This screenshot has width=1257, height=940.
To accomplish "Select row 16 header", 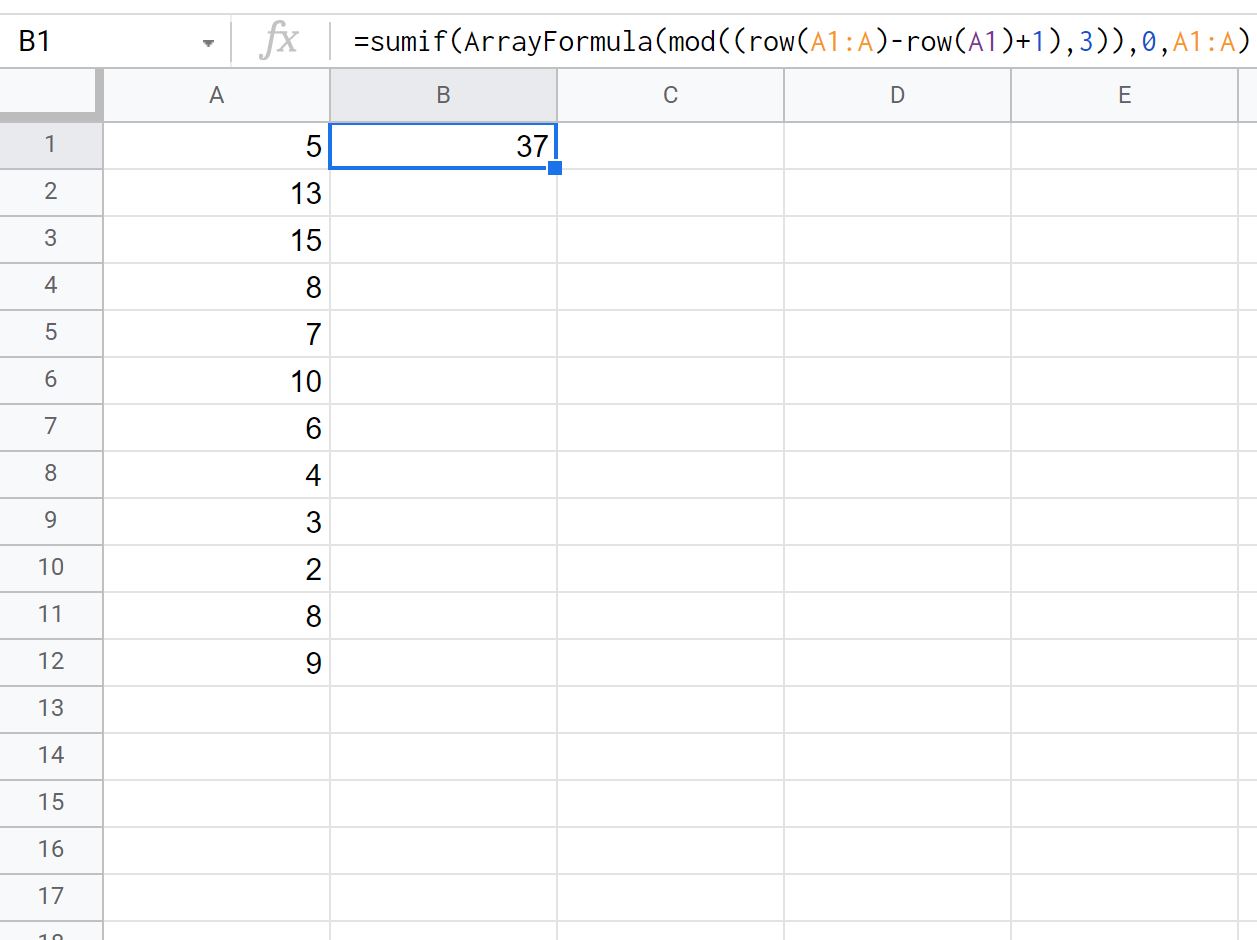I will tap(51, 851).
